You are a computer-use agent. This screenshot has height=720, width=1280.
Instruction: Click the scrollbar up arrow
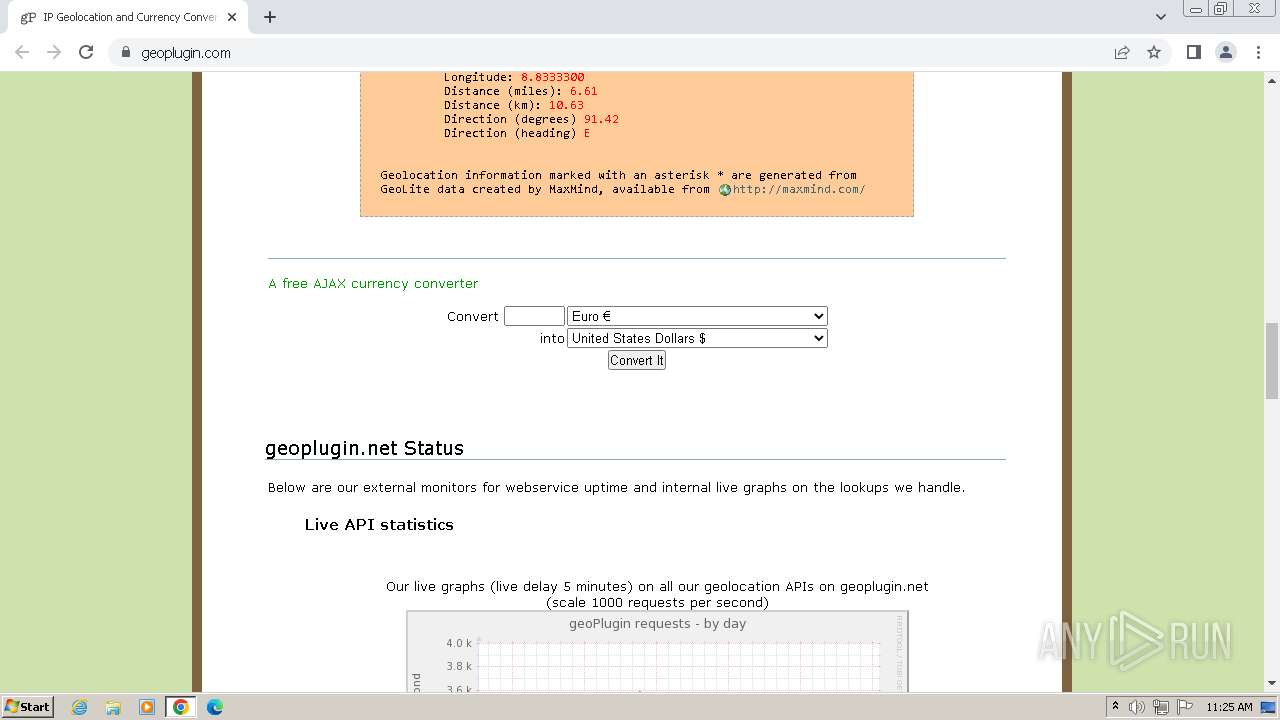[1272, 79]
